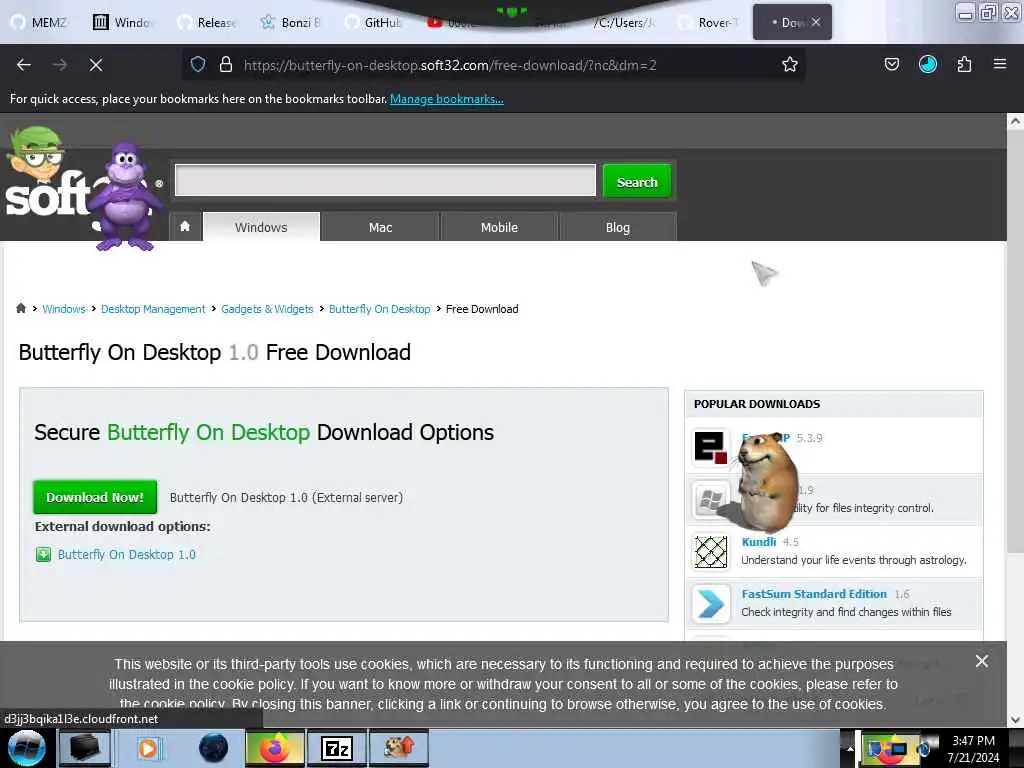Close the current Download tab

tap(816, 22)
